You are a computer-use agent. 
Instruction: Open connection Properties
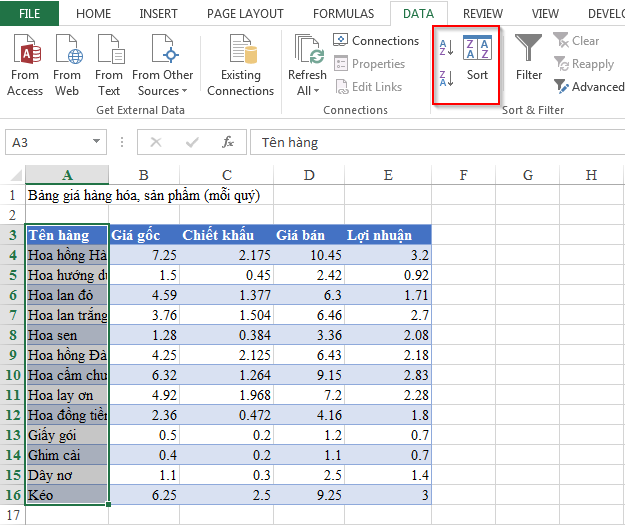(x=369, y=64)
